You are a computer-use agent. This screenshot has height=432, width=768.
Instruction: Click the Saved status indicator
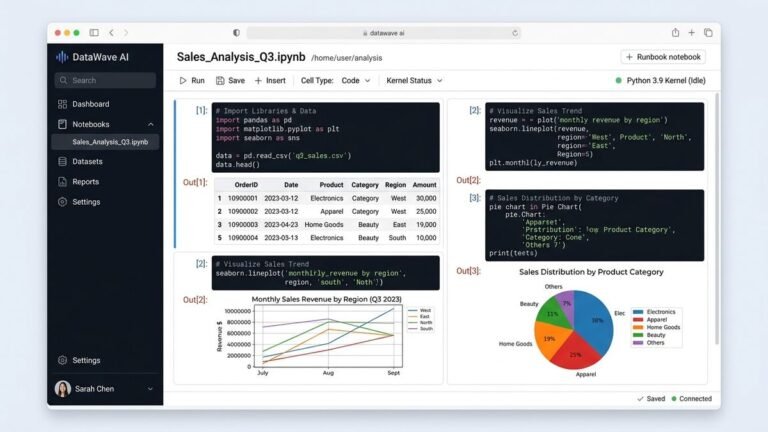pyautogui.click(x=651, y=399)
